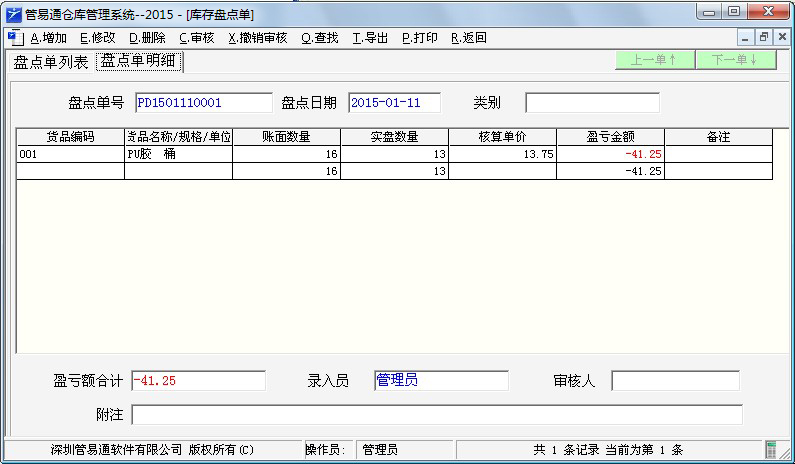Click the app icon in the title bar
This screenshot has width=795, height=464.
[13, 13]
